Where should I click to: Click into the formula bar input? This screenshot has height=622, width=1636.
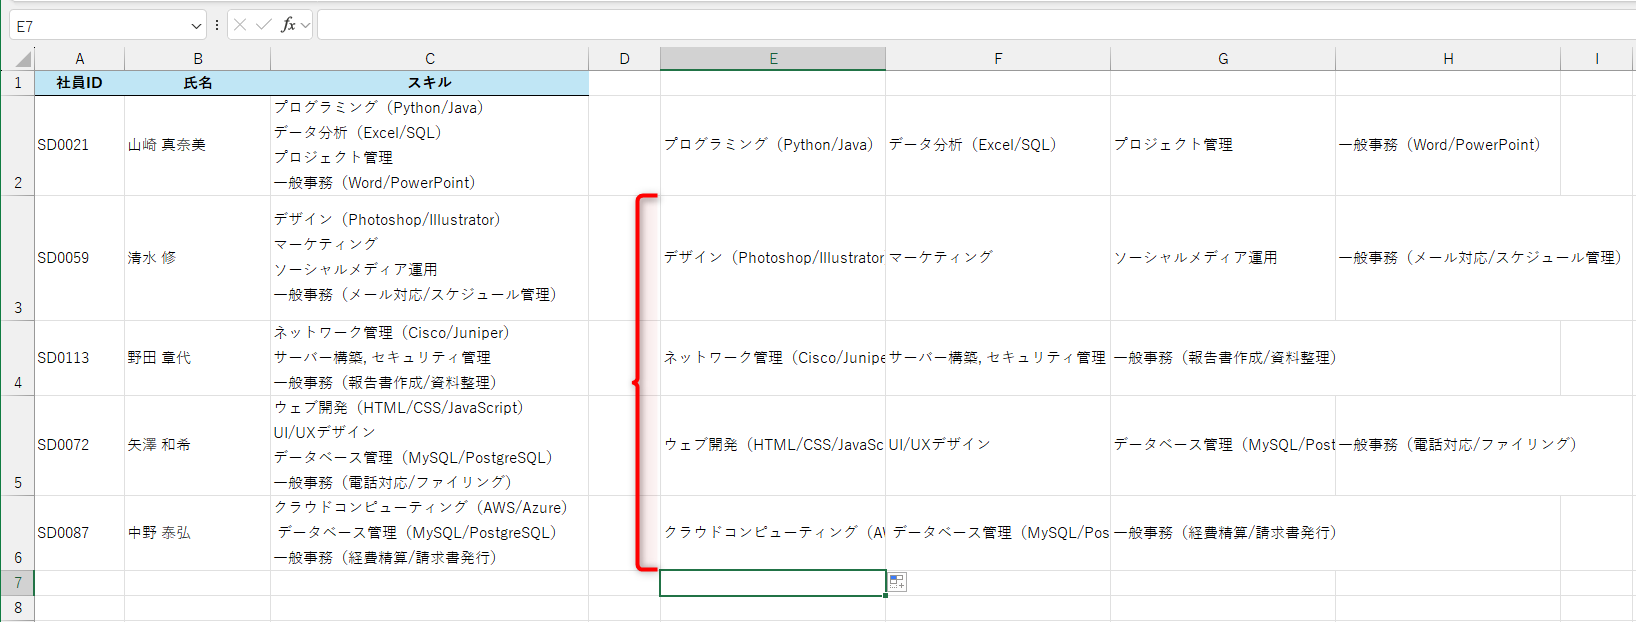coord(975,25)
